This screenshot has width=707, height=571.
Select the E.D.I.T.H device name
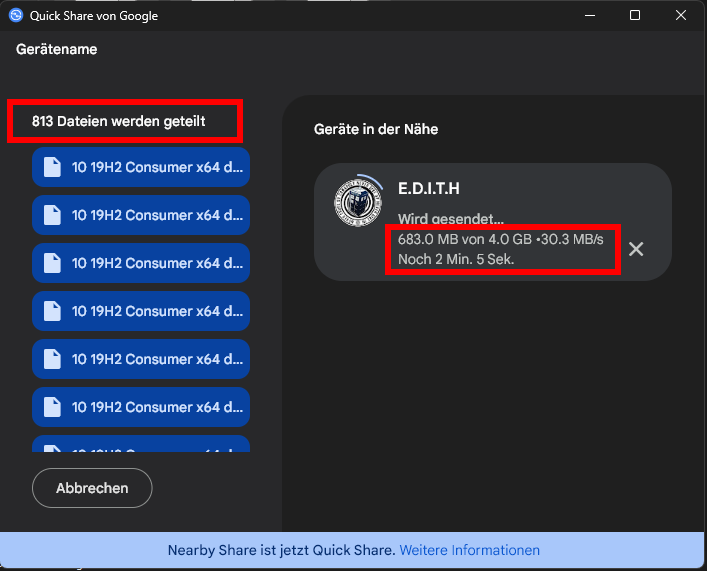point(428,189)
